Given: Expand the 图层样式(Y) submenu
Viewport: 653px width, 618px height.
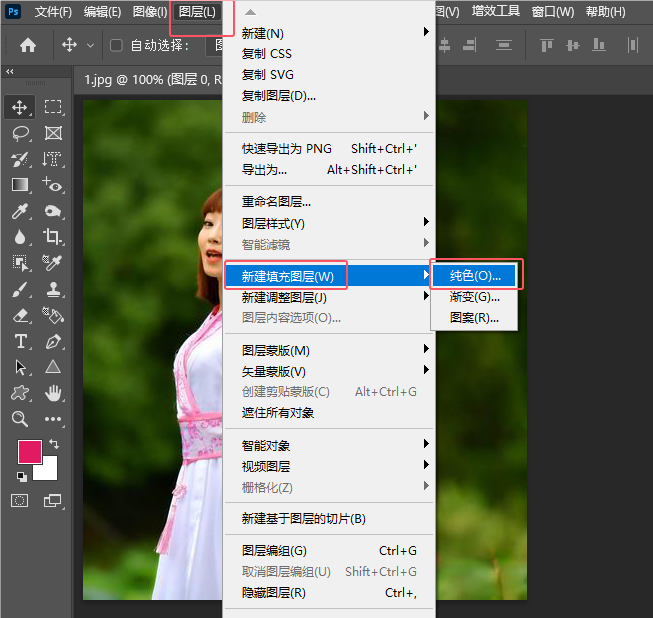Looking at the screenshot, I should 329,223.
